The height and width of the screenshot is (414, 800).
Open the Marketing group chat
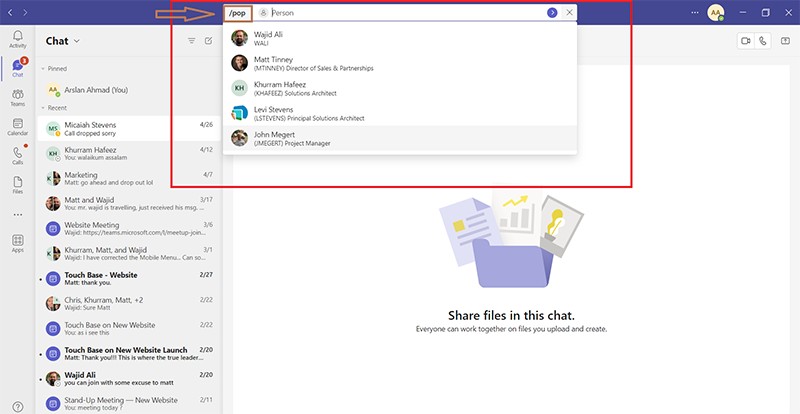(x=128, y=179)
